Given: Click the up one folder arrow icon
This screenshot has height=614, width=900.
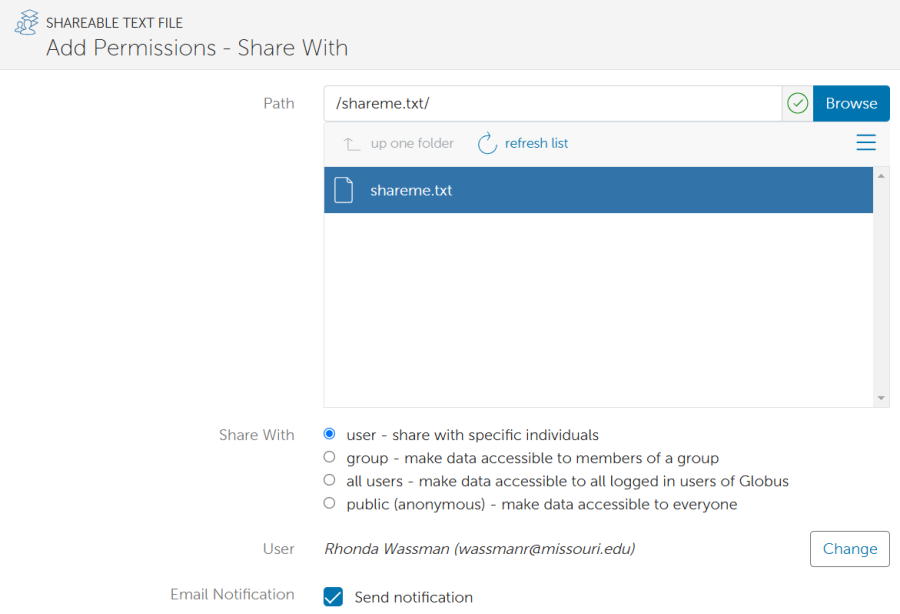Looking at the screenshot, I should pos(351,144).
